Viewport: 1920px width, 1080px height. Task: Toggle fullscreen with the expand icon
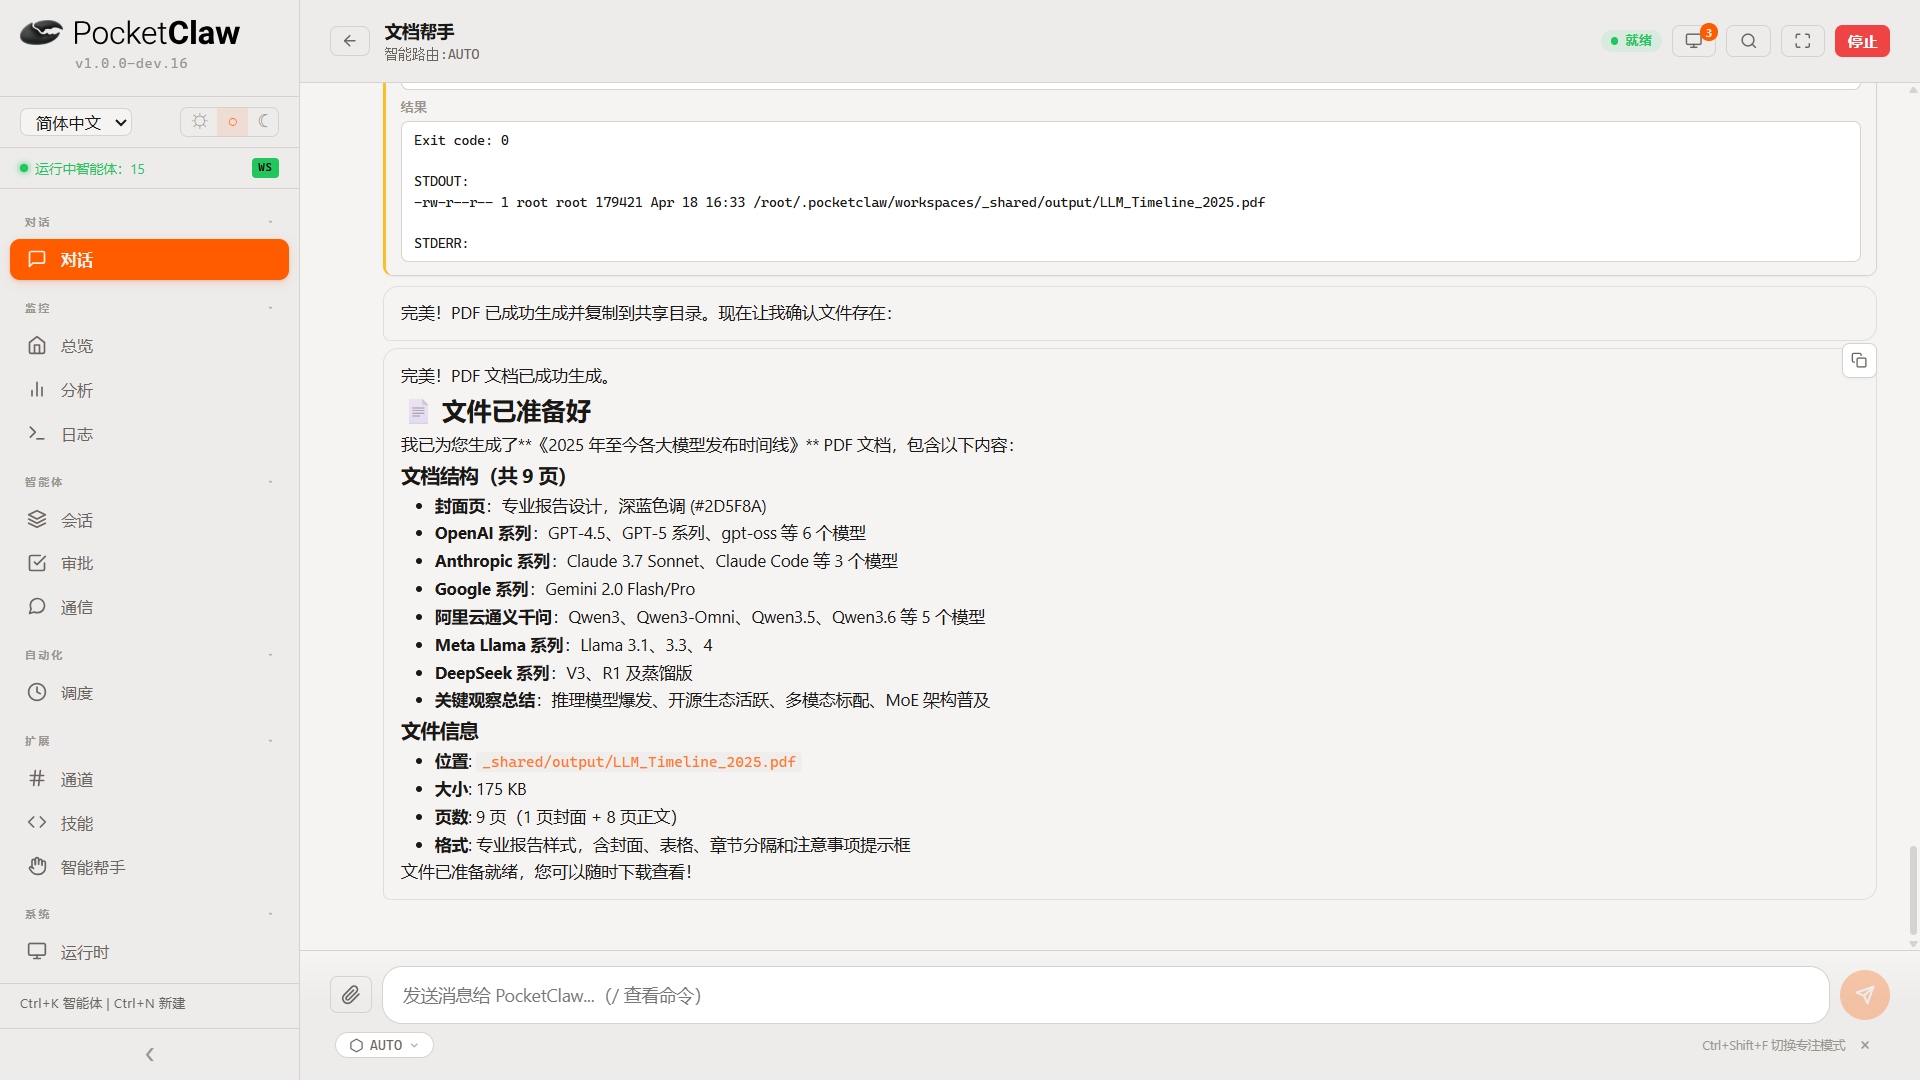click(1803, 41)
